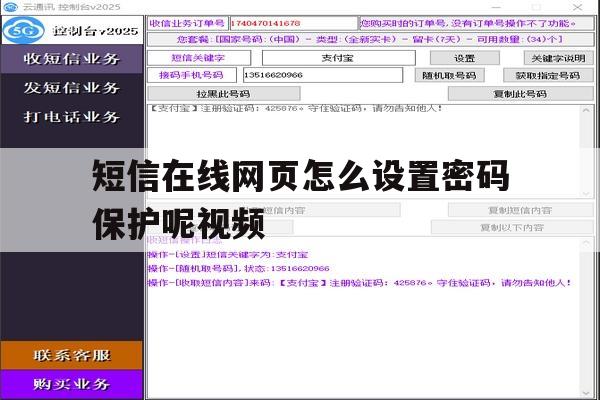Click the 短信关键字 label
The width and height of the screenshot is (600, 400).
pos(199,58)
